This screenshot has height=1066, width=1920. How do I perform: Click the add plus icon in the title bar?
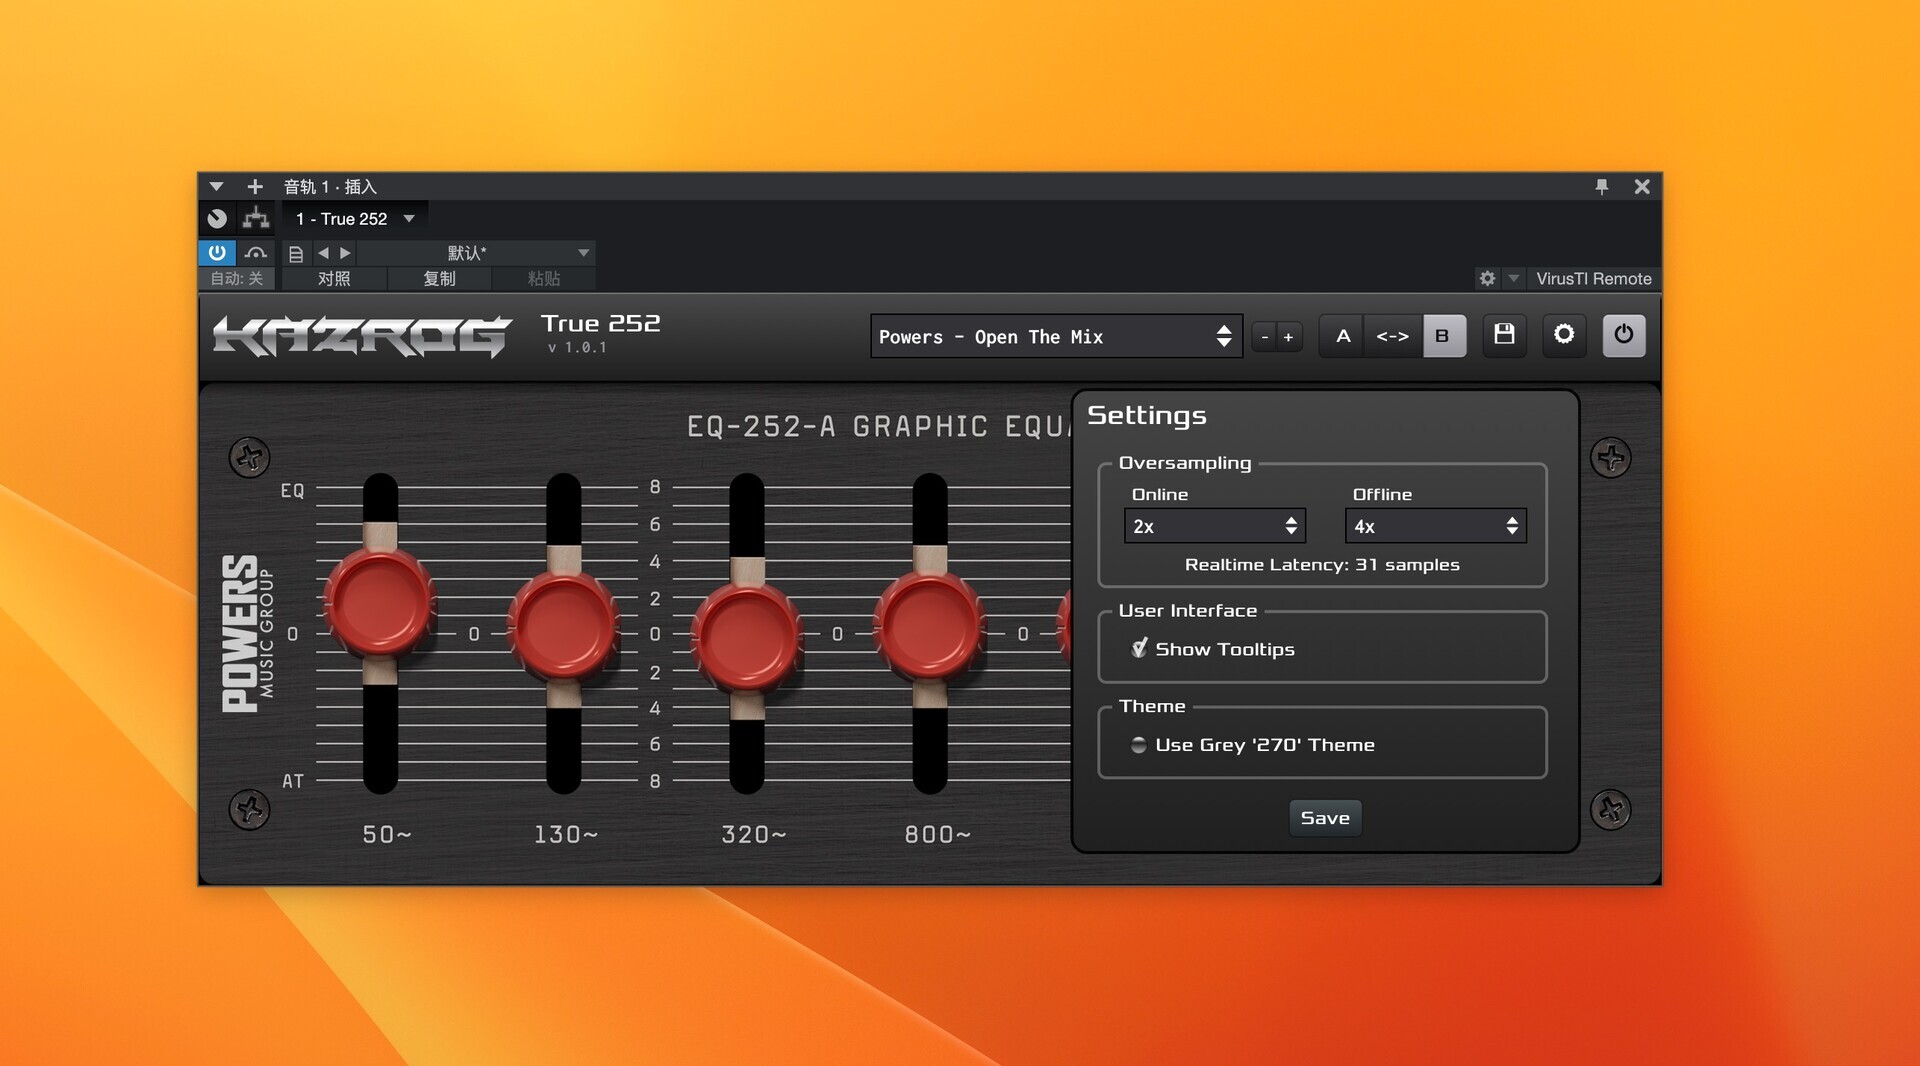[255, 187]
